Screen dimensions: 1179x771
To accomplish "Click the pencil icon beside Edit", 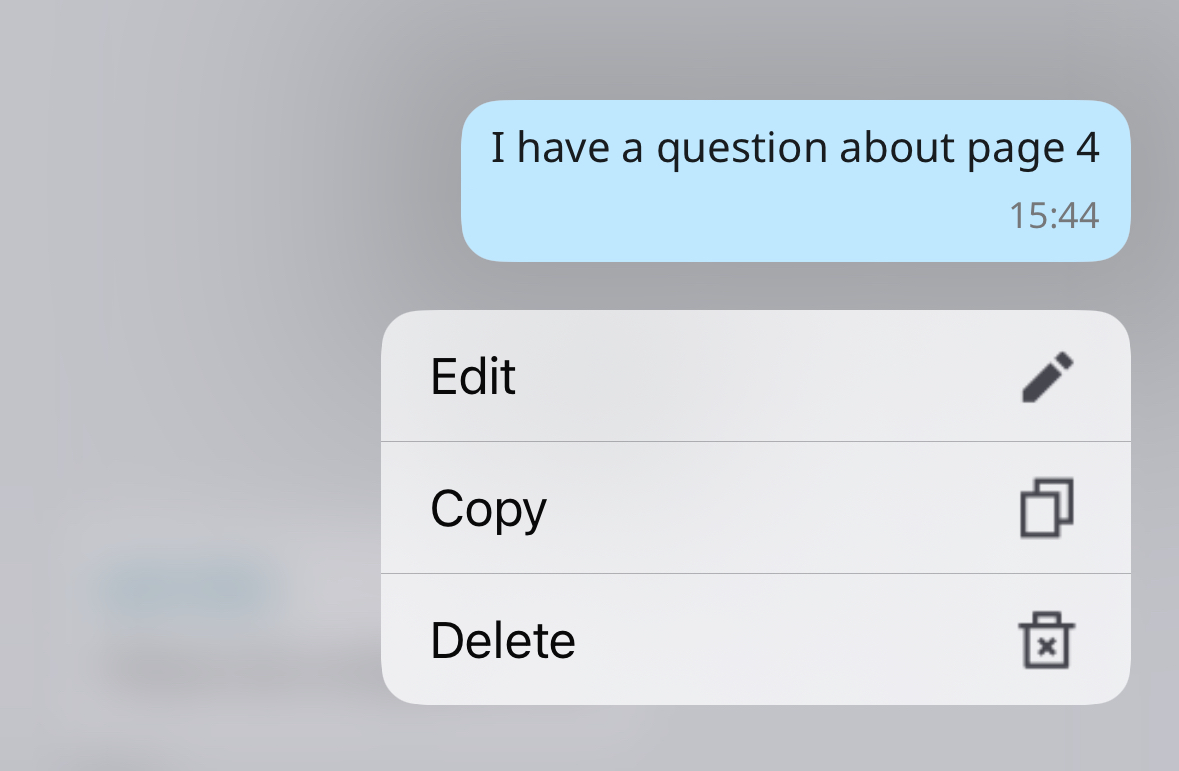I will pos(1047,376).
